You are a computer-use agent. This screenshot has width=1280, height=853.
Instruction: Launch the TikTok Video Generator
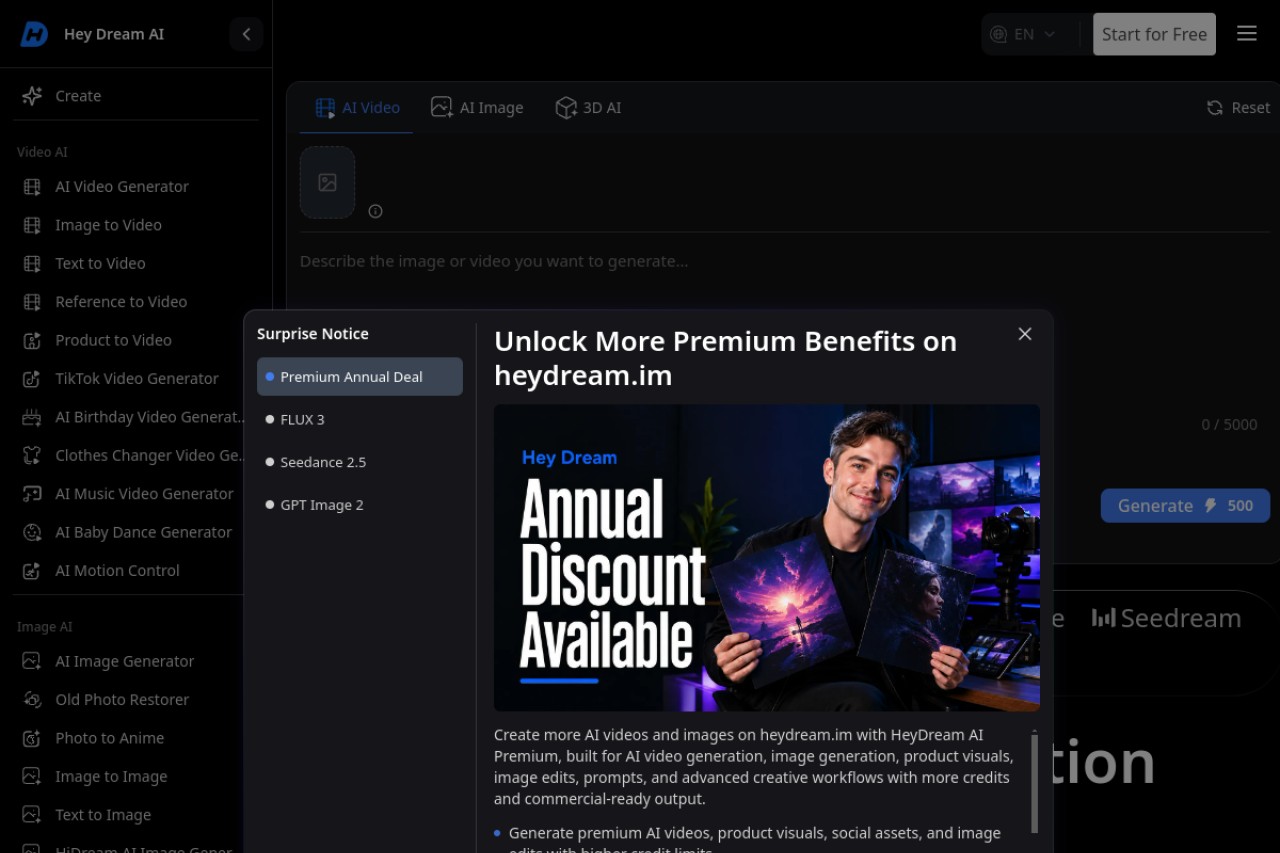[136, 379]
